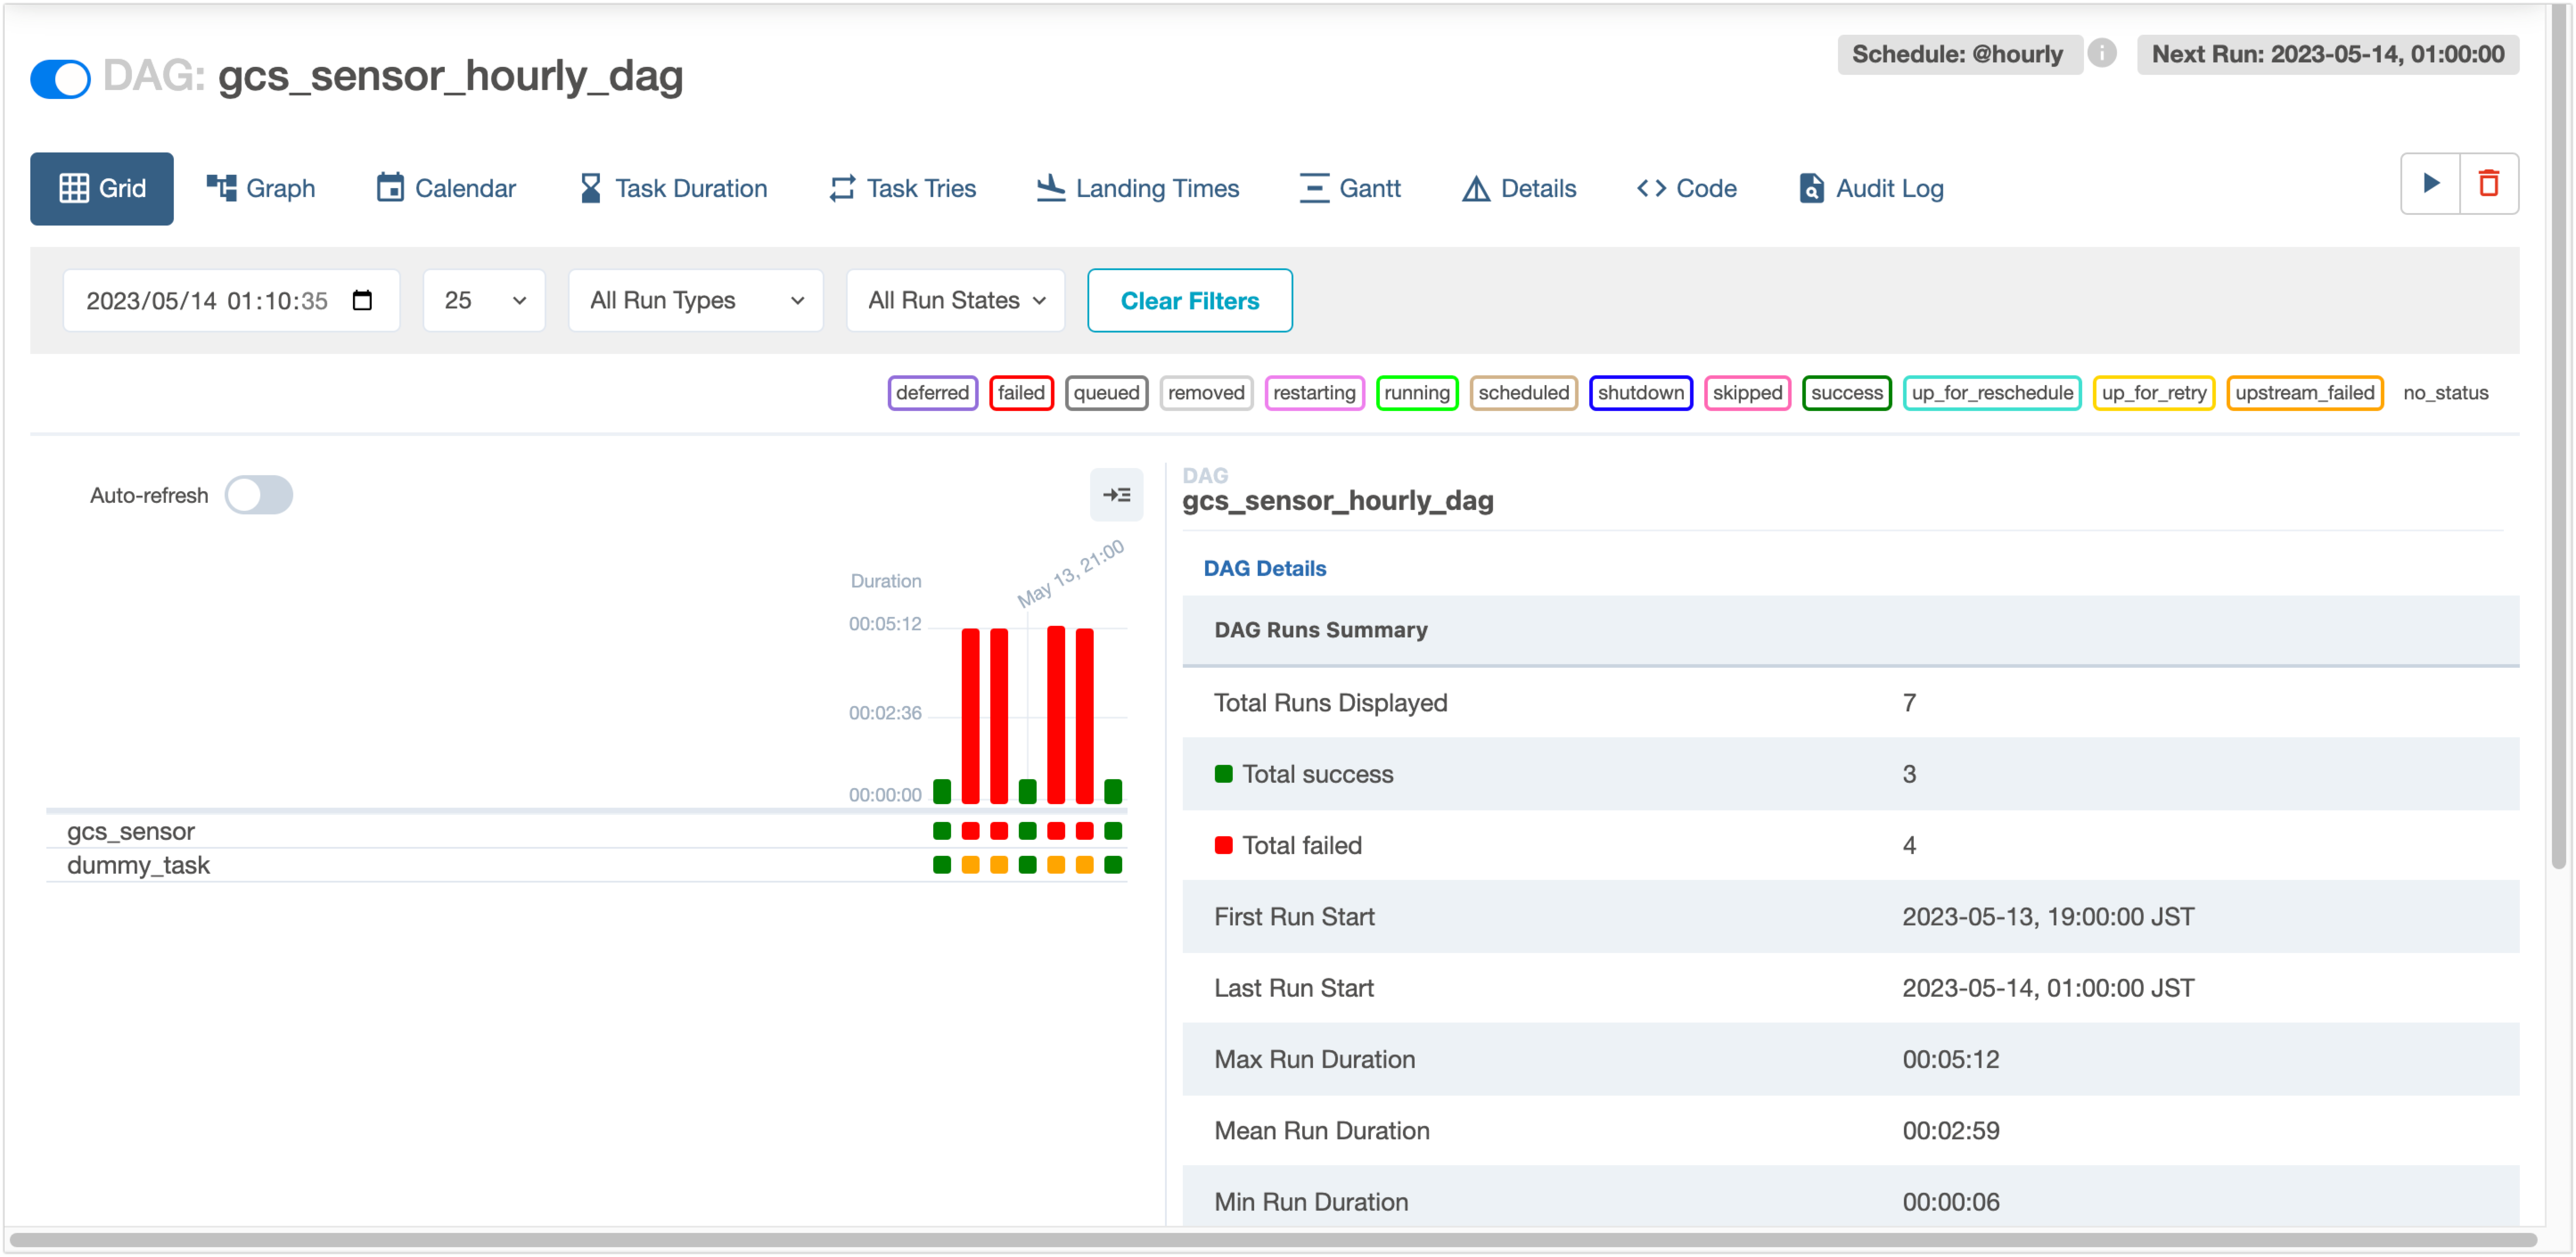Click the first dummy_task instance square

(x=942, y=865)
